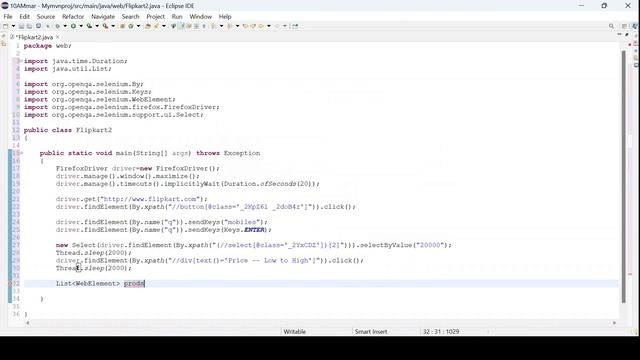Screen dimensions: 640x360
Task: Open the Coverage dropdown arrow
Action: point(97,26)
